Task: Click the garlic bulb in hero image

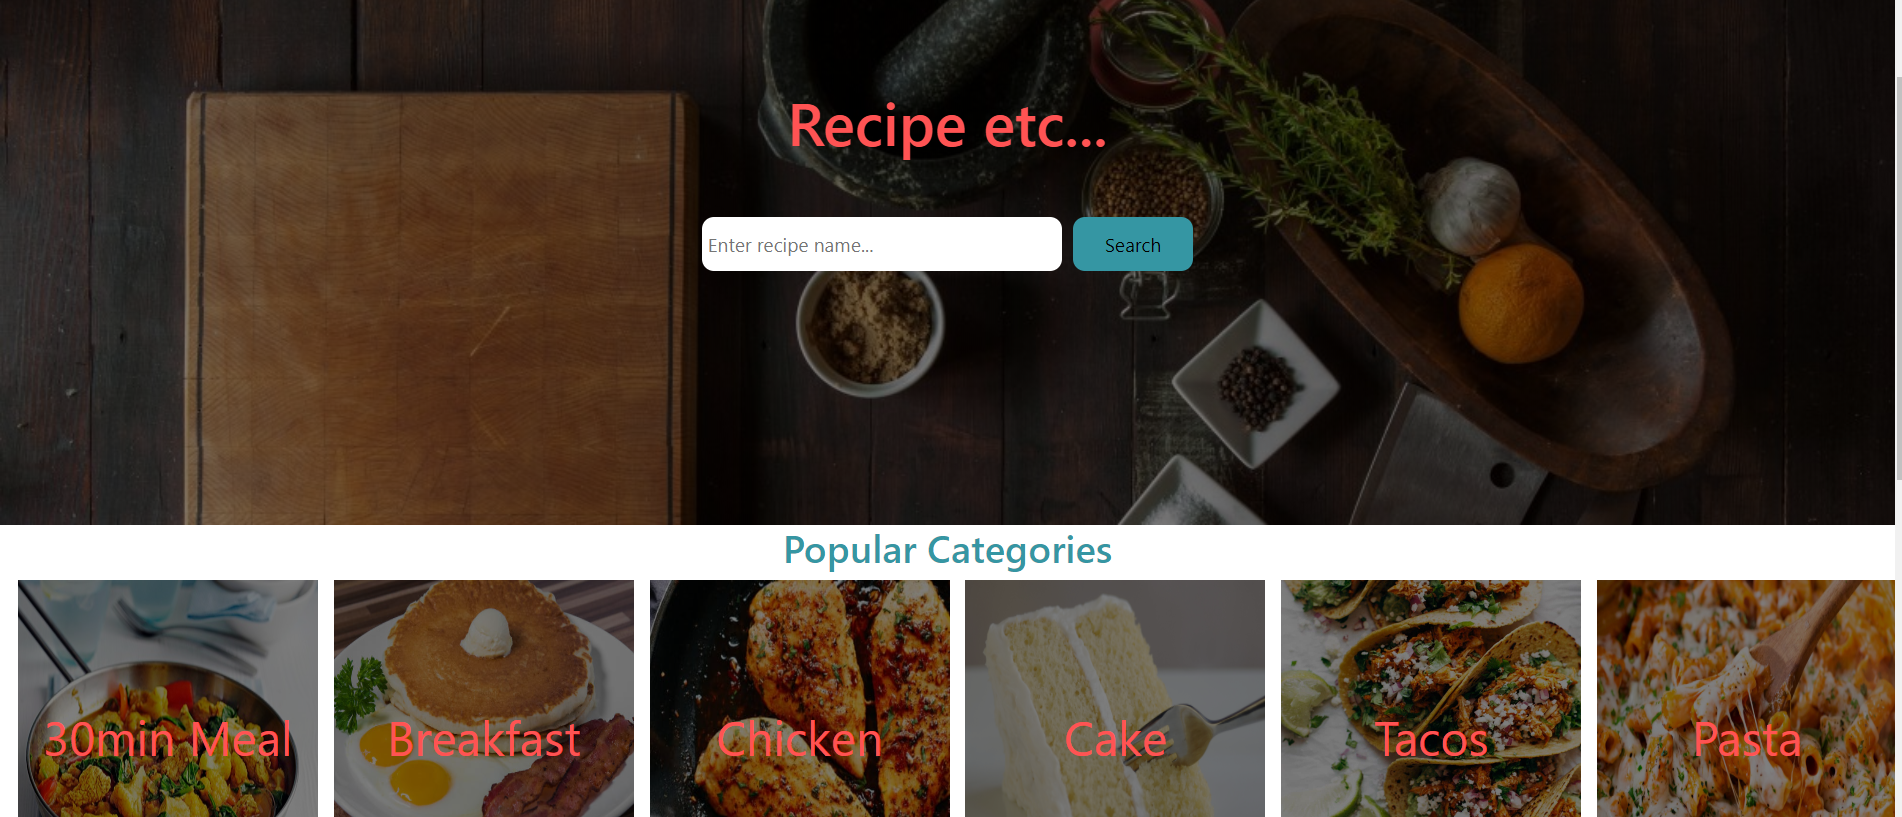Action: tap(1472, 205)
